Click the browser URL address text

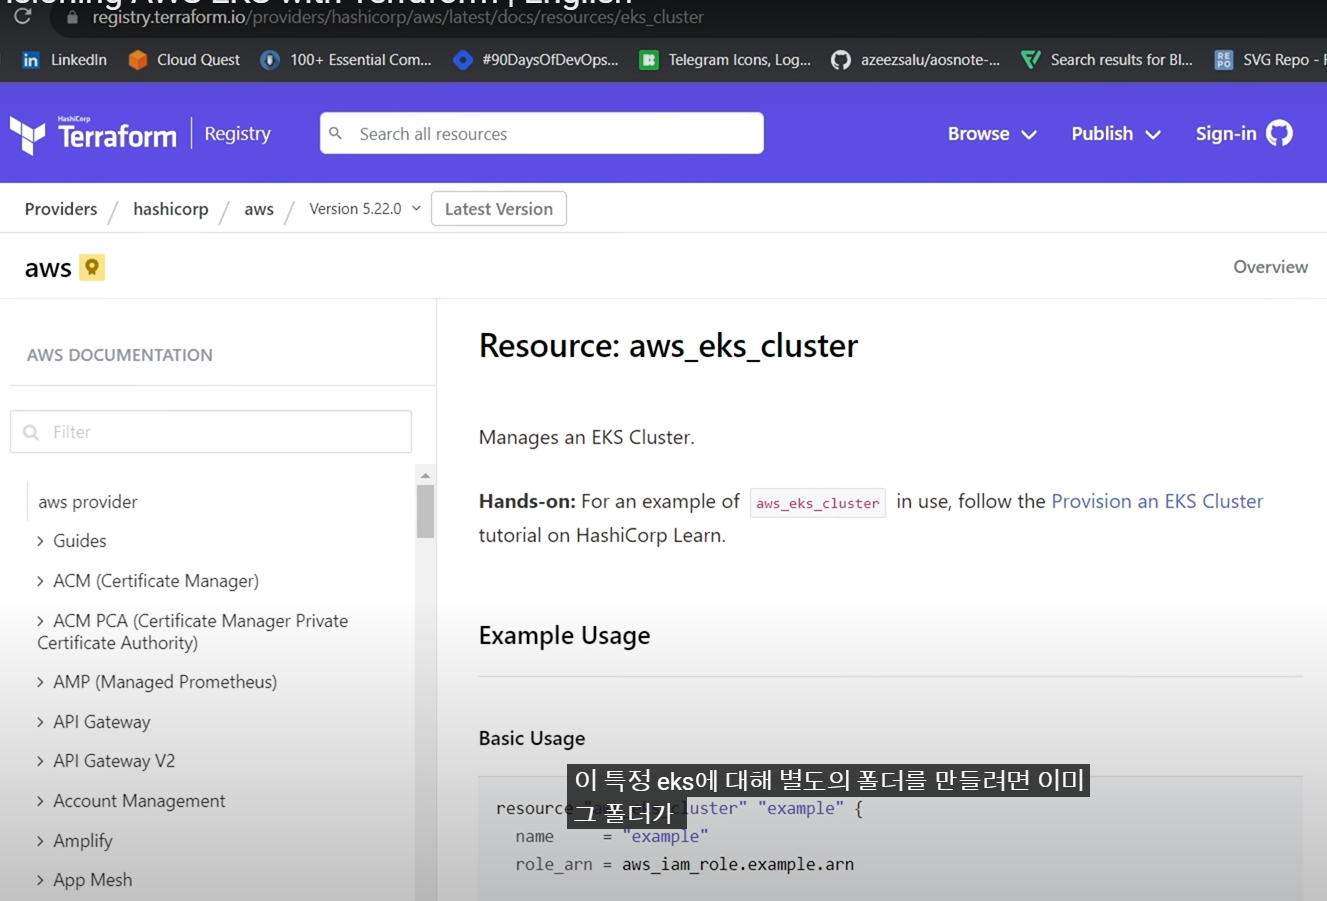pos(398,18)
